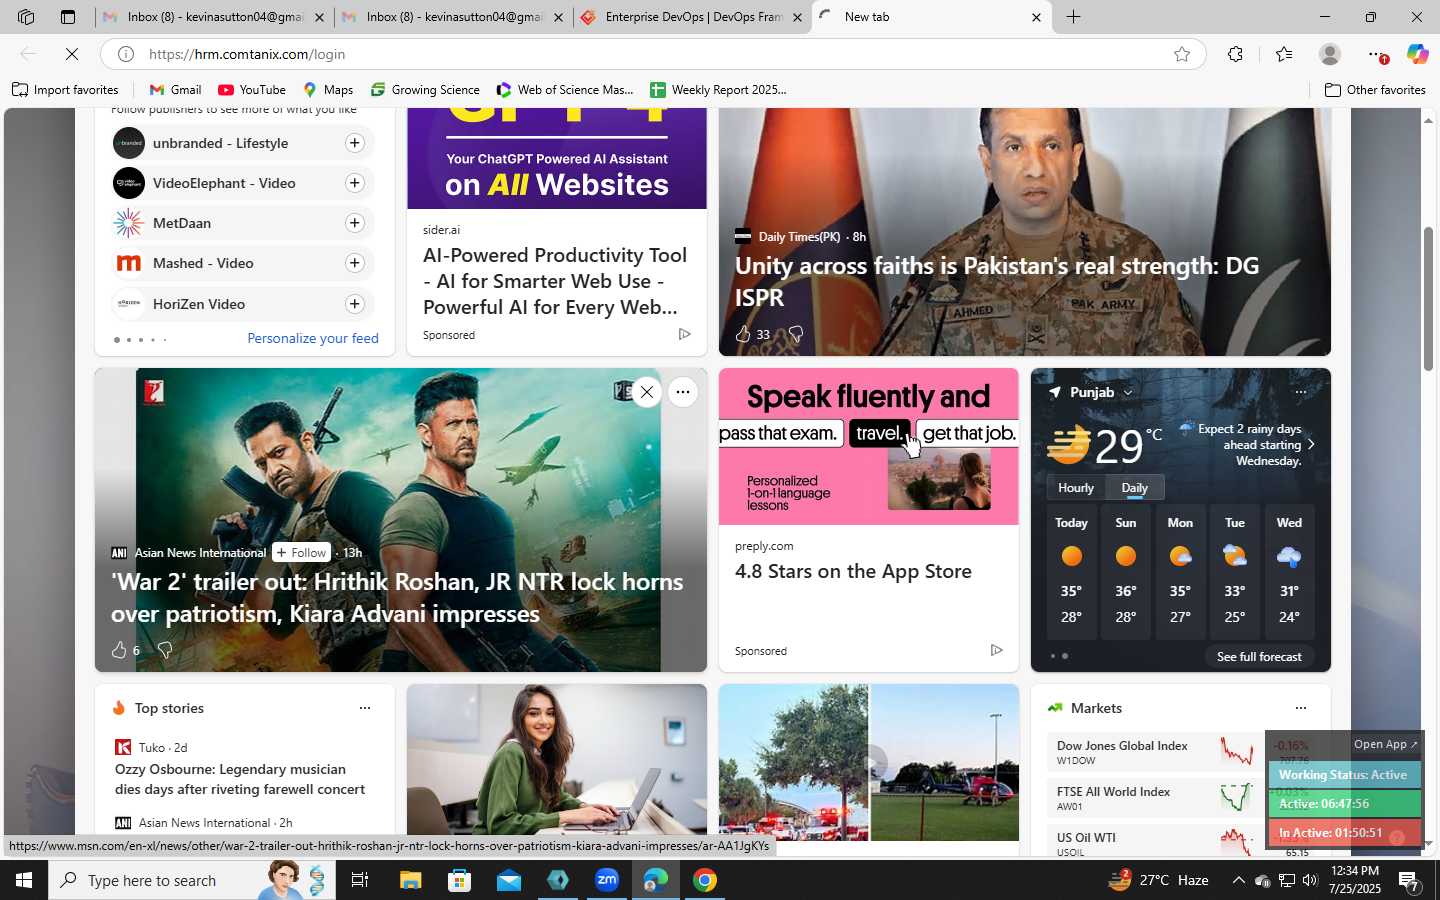Open more options on War 2 card

tap(682, 392)
